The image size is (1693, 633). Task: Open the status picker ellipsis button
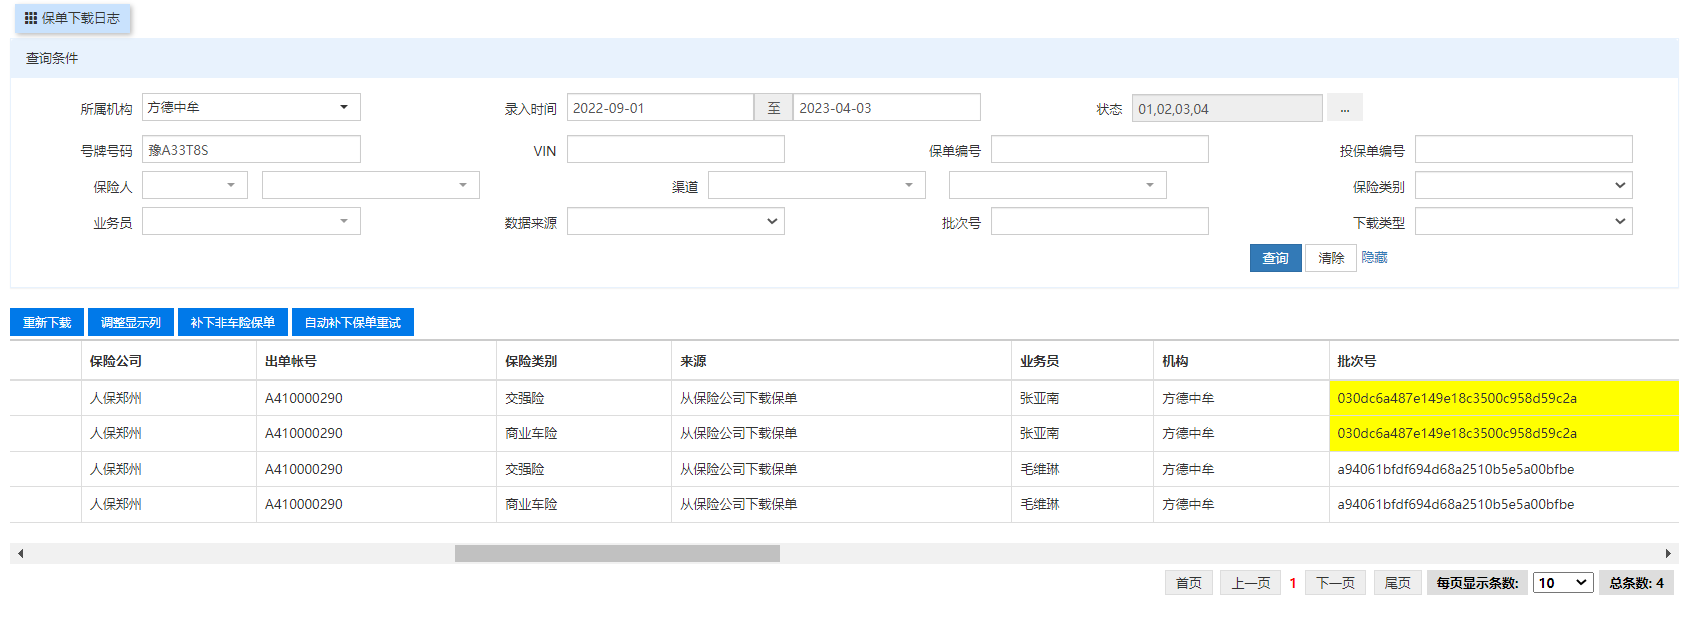pos(1344,108)
